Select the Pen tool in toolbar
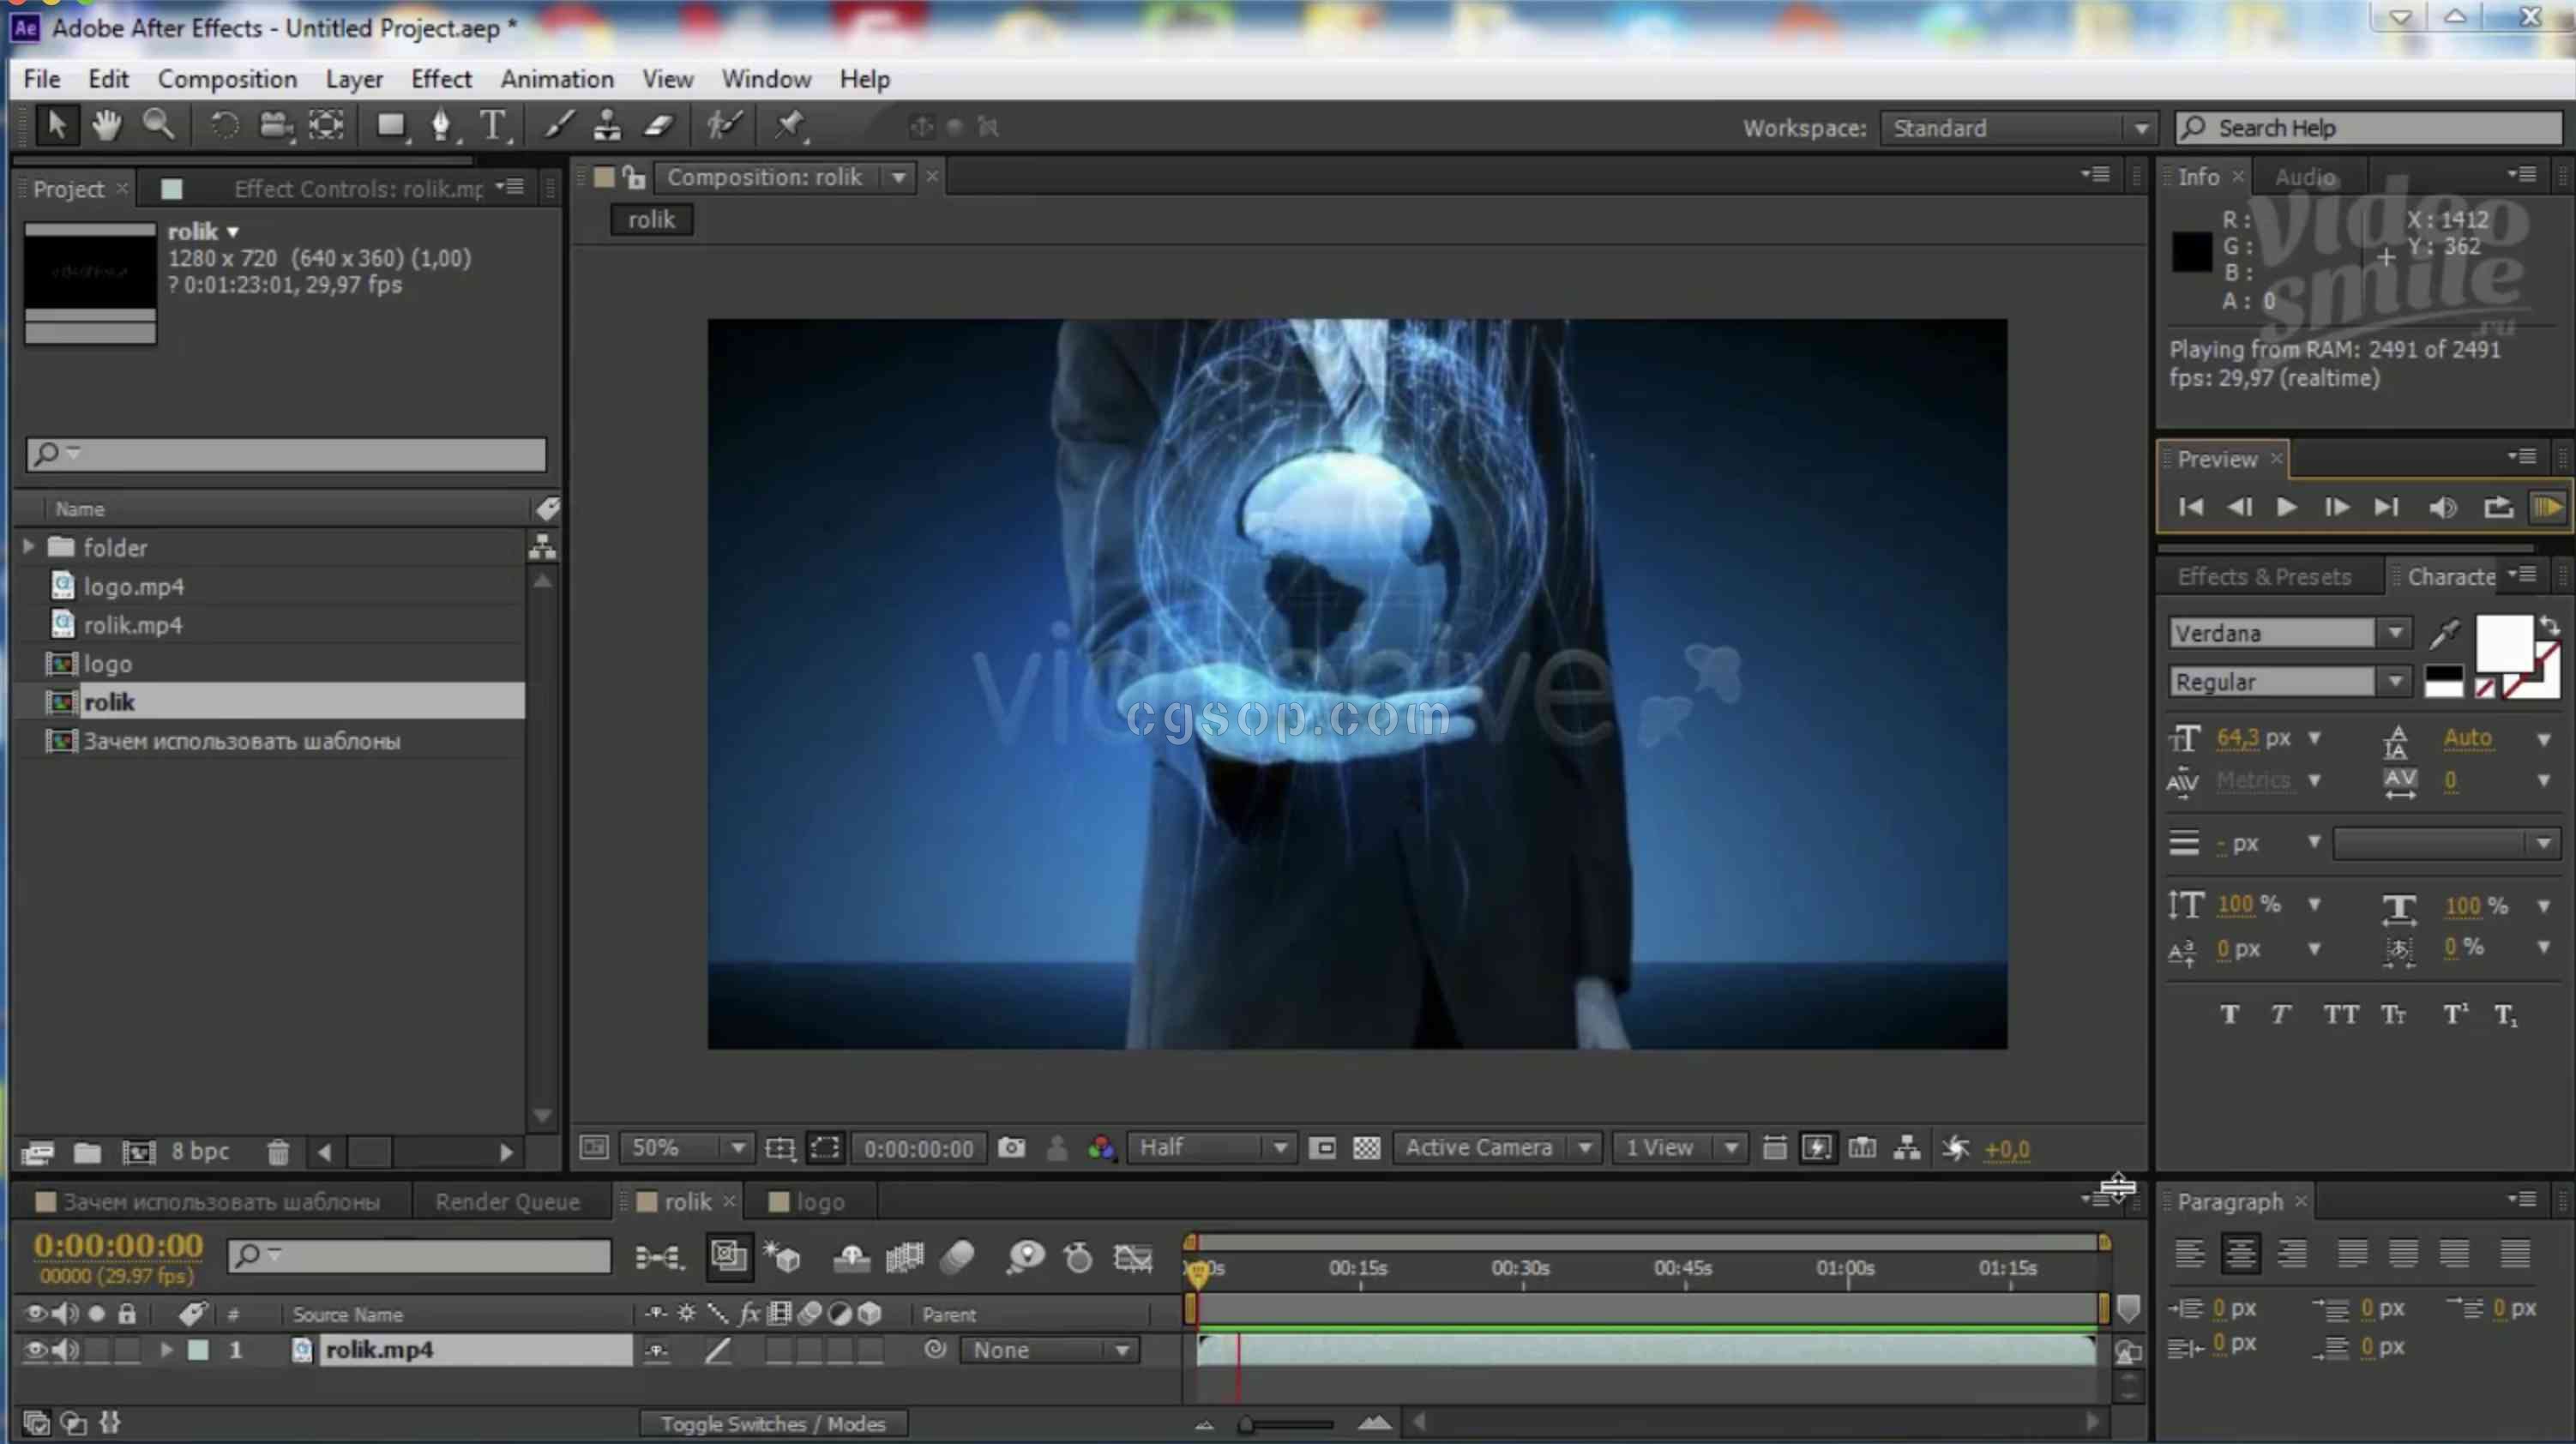The image size is (2576, 1444). tap(440, 126)
